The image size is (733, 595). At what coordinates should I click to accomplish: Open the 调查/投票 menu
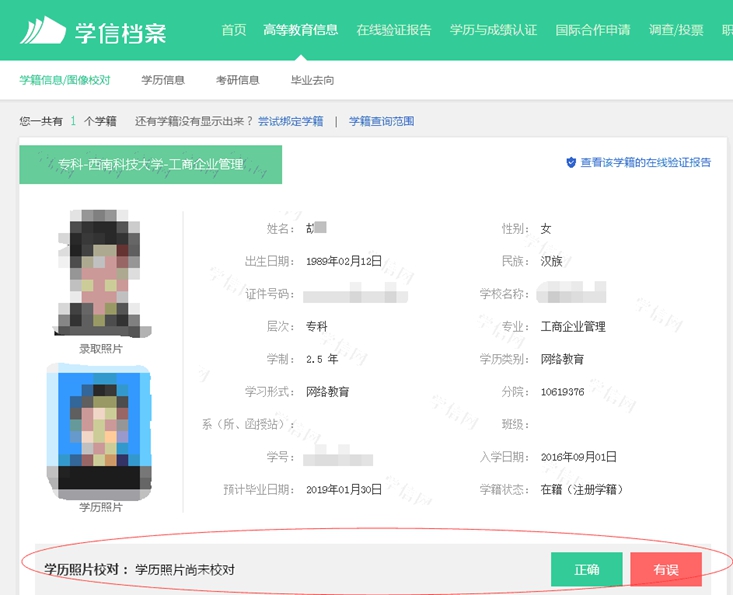676,30
